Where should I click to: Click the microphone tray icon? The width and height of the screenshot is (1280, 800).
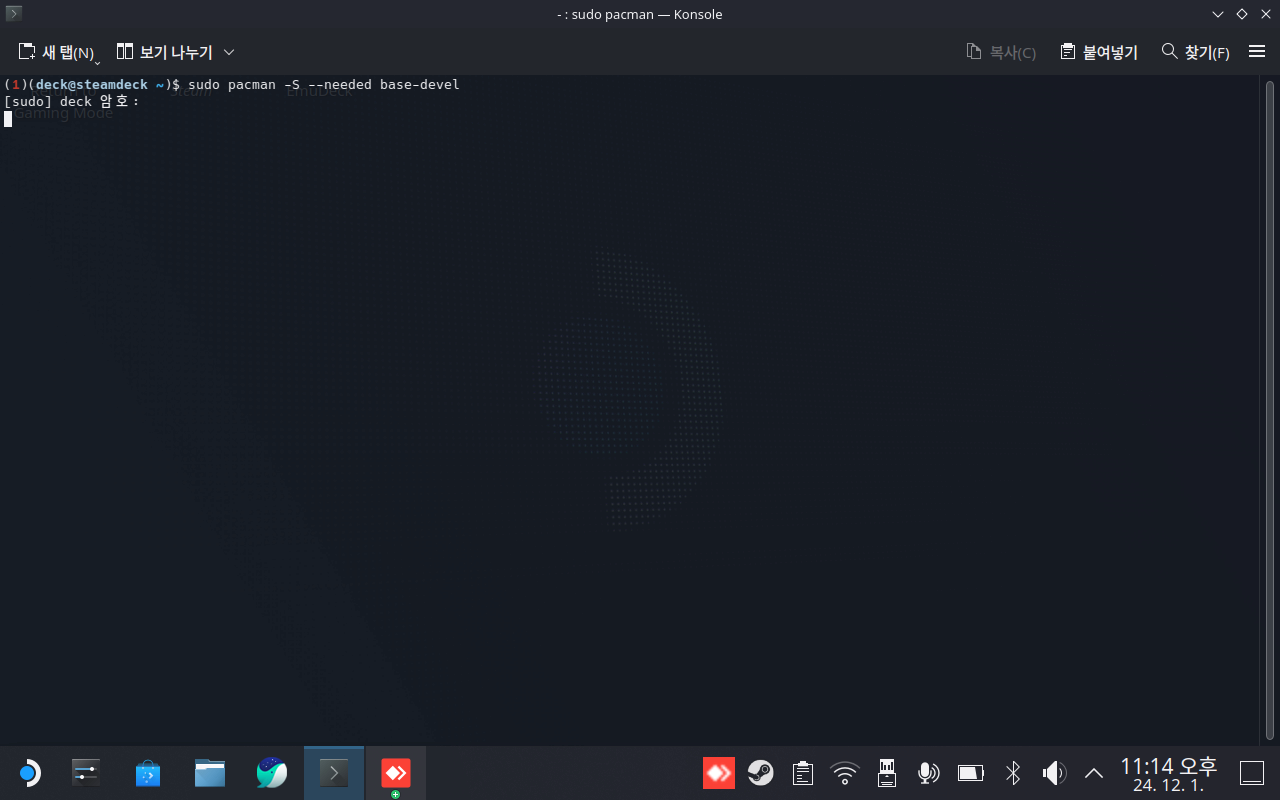tap(929, 773)
